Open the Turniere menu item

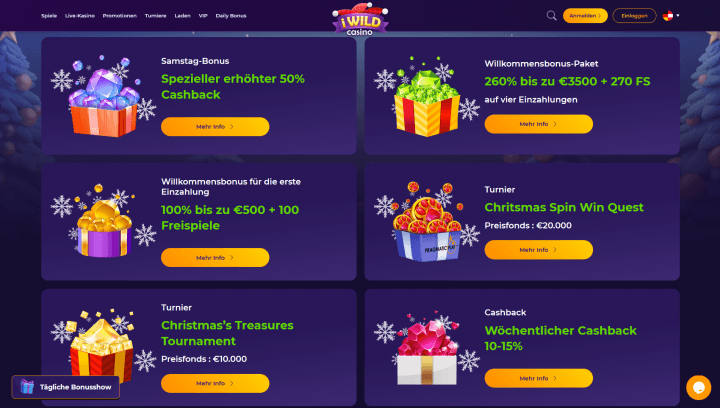(156, 16)
